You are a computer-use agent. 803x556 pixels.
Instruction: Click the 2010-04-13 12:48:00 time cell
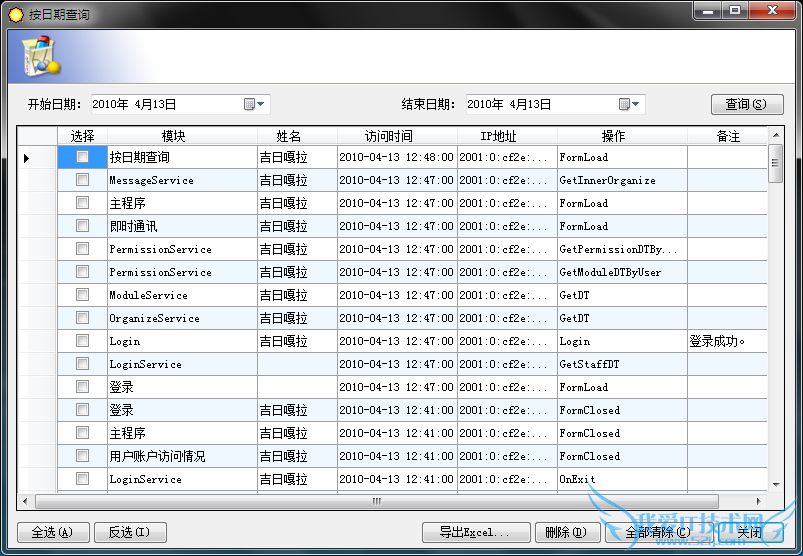tap(397, 157)
